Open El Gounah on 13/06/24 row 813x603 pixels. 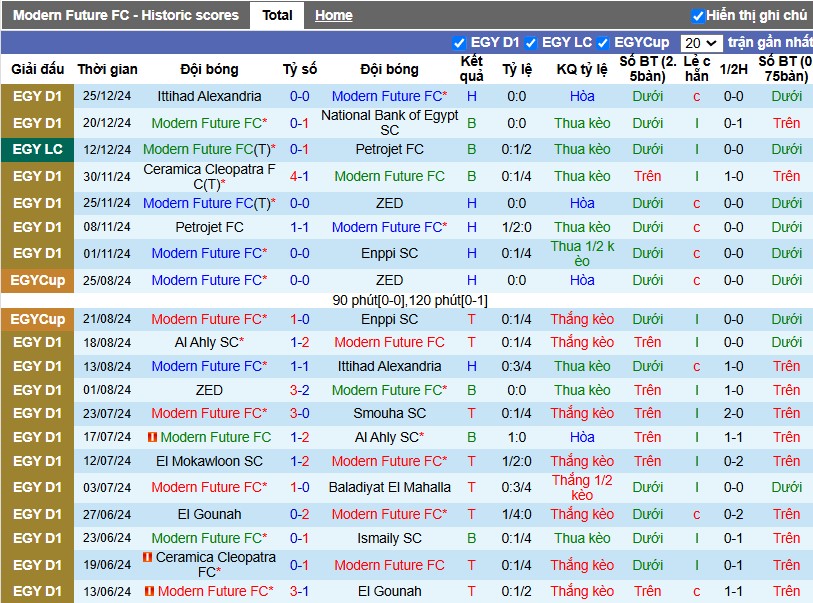coord(389,591)
